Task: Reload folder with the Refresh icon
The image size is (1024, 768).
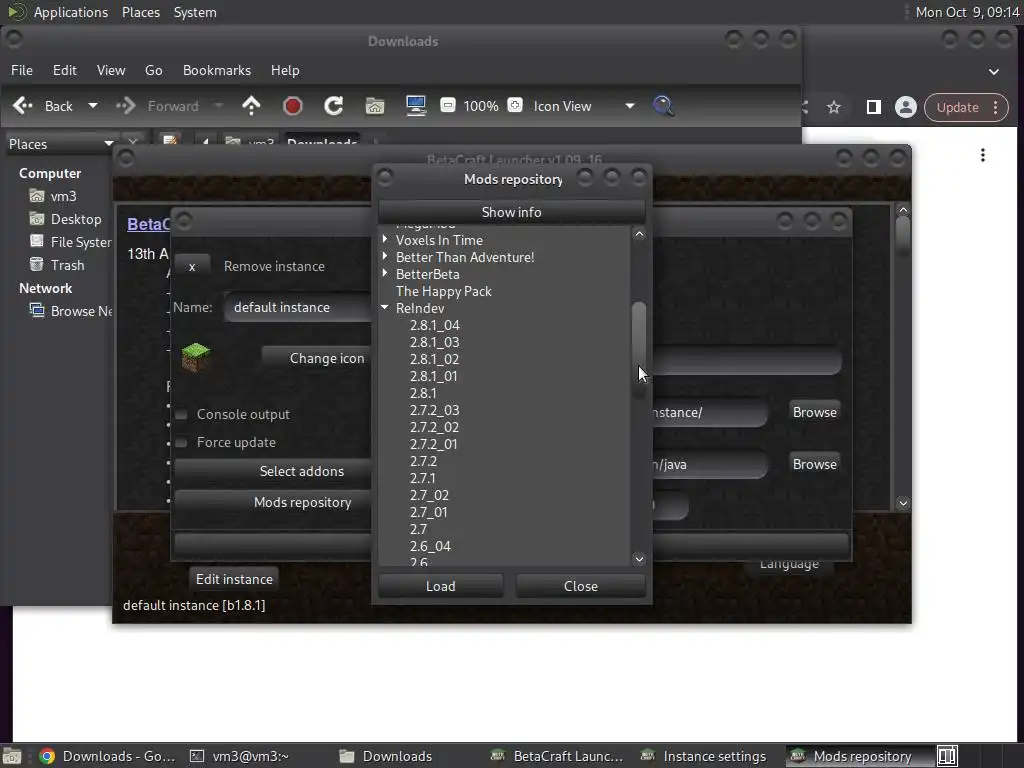Action: [x=334, y=106]
